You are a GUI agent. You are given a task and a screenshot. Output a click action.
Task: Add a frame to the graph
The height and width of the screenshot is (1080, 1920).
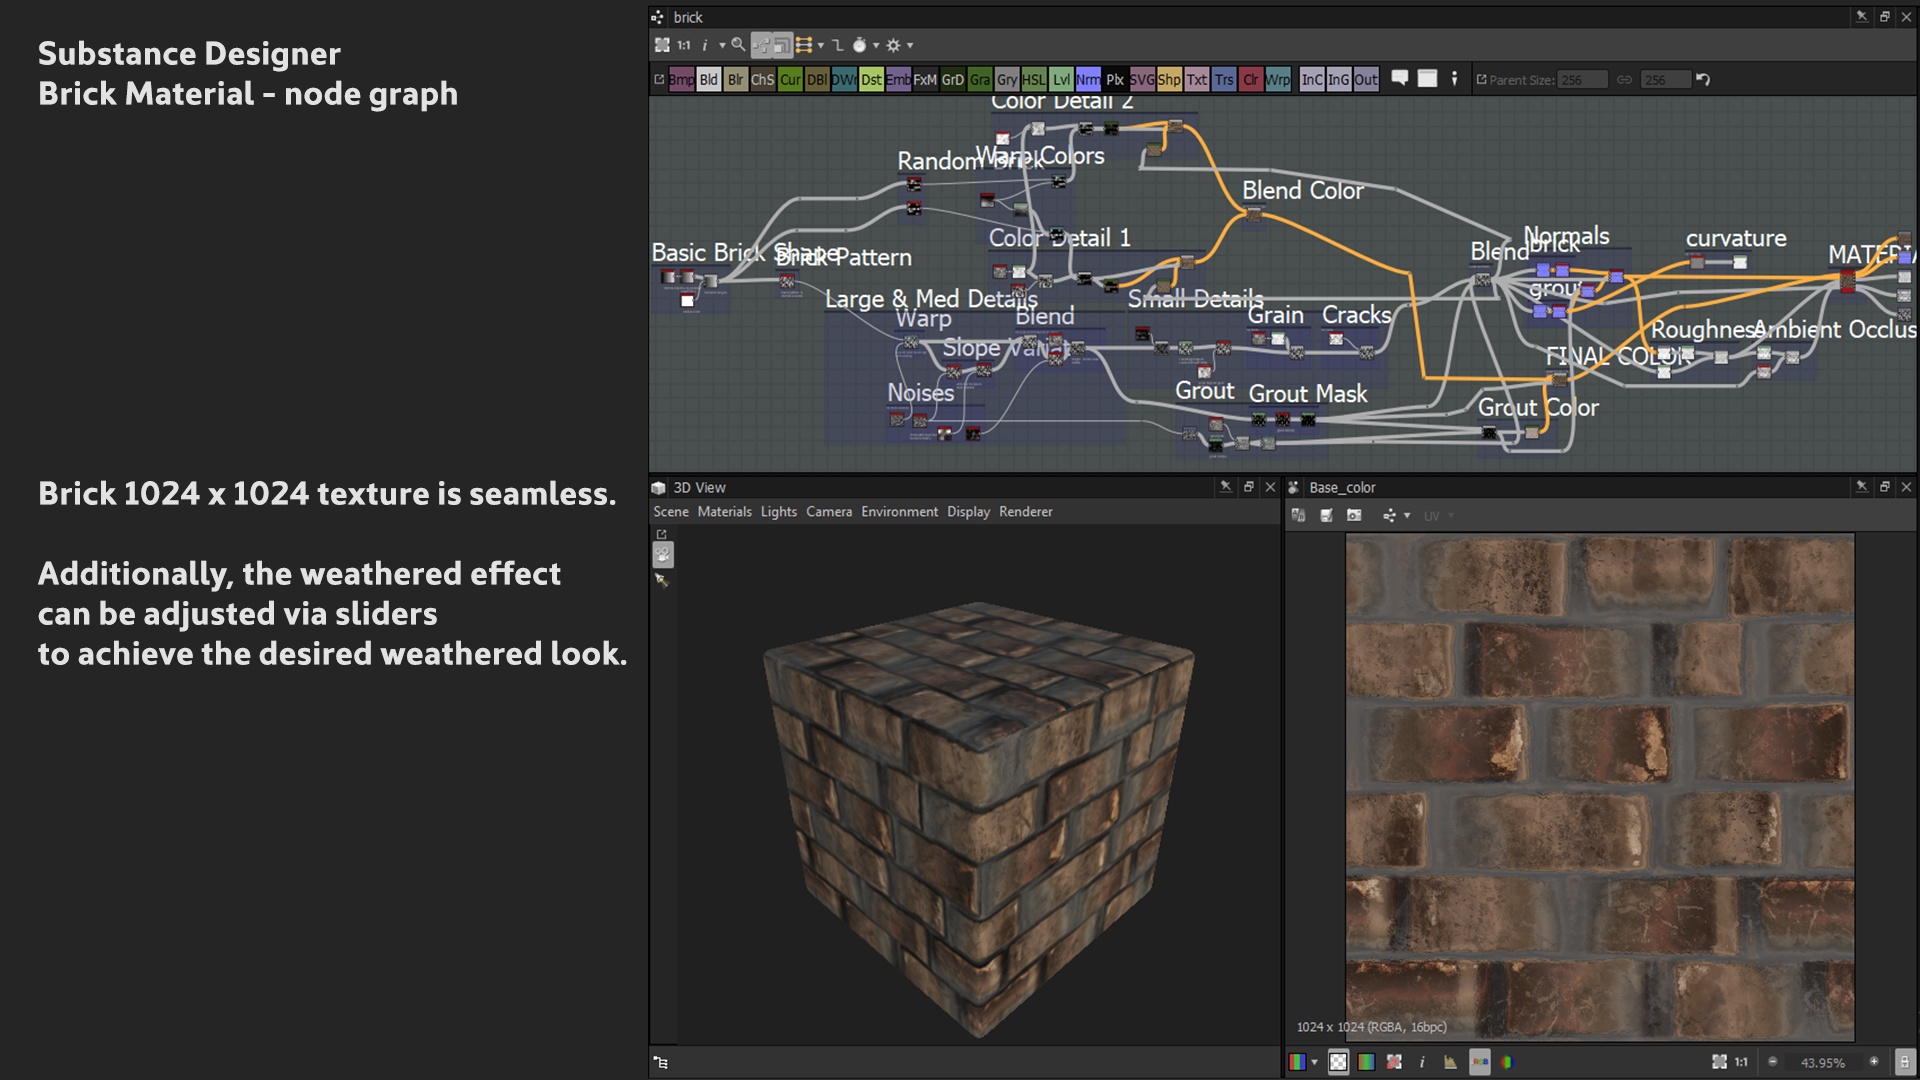pos(1428,78)
